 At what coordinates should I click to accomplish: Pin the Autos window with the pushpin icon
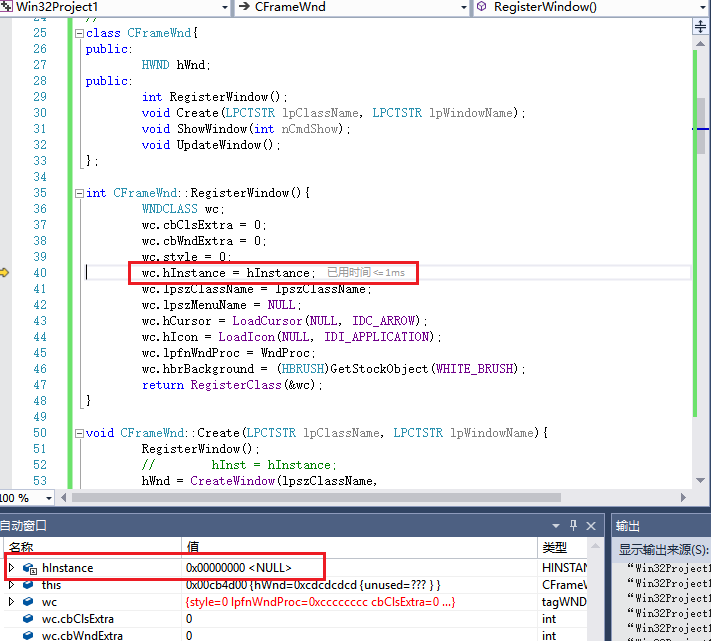(x=573, y=525)
